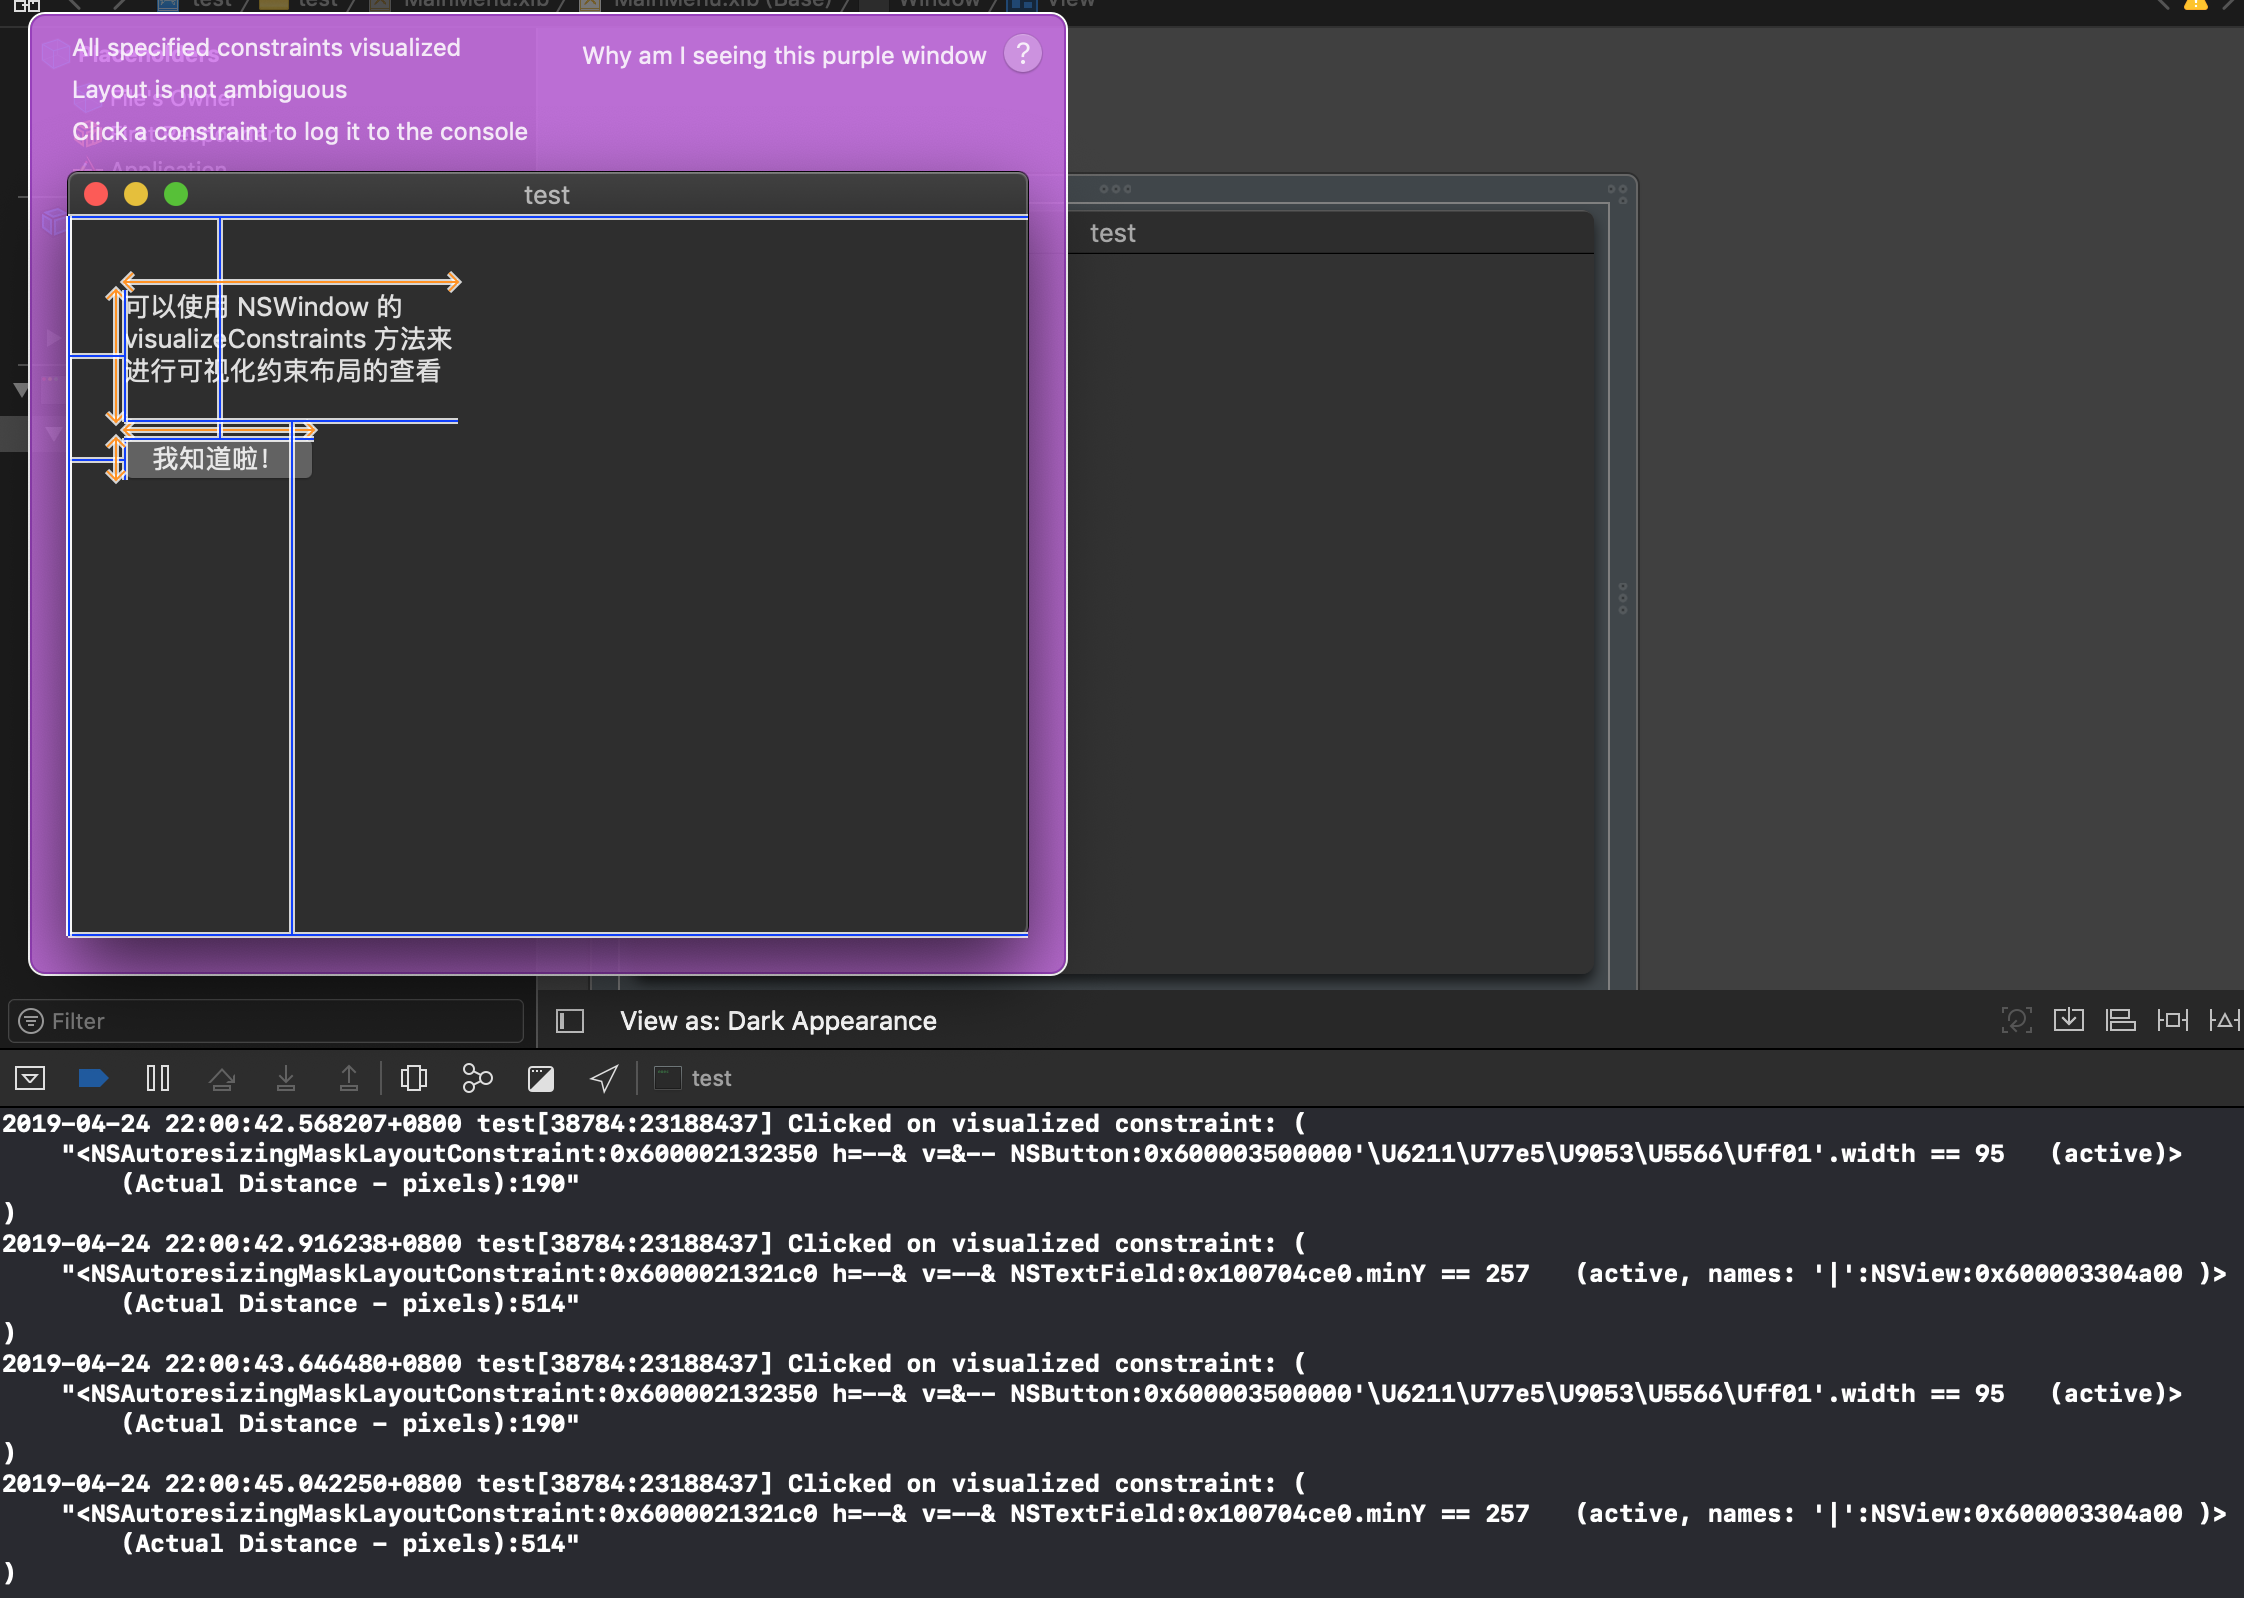Open the Add New Constraints menu
This screenshot has height=1598, width=2244.
coord(2172,1020)
